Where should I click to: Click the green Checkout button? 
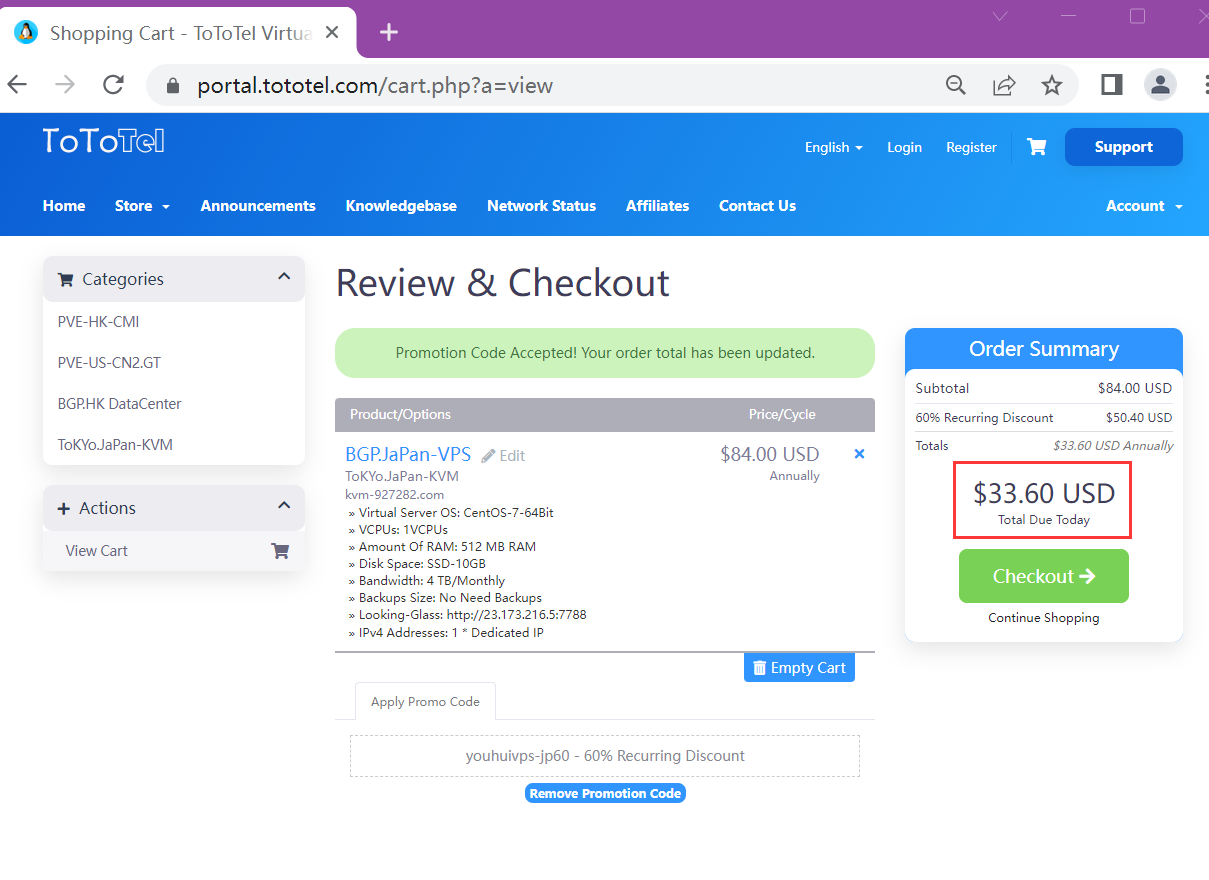click(1043, 576)
